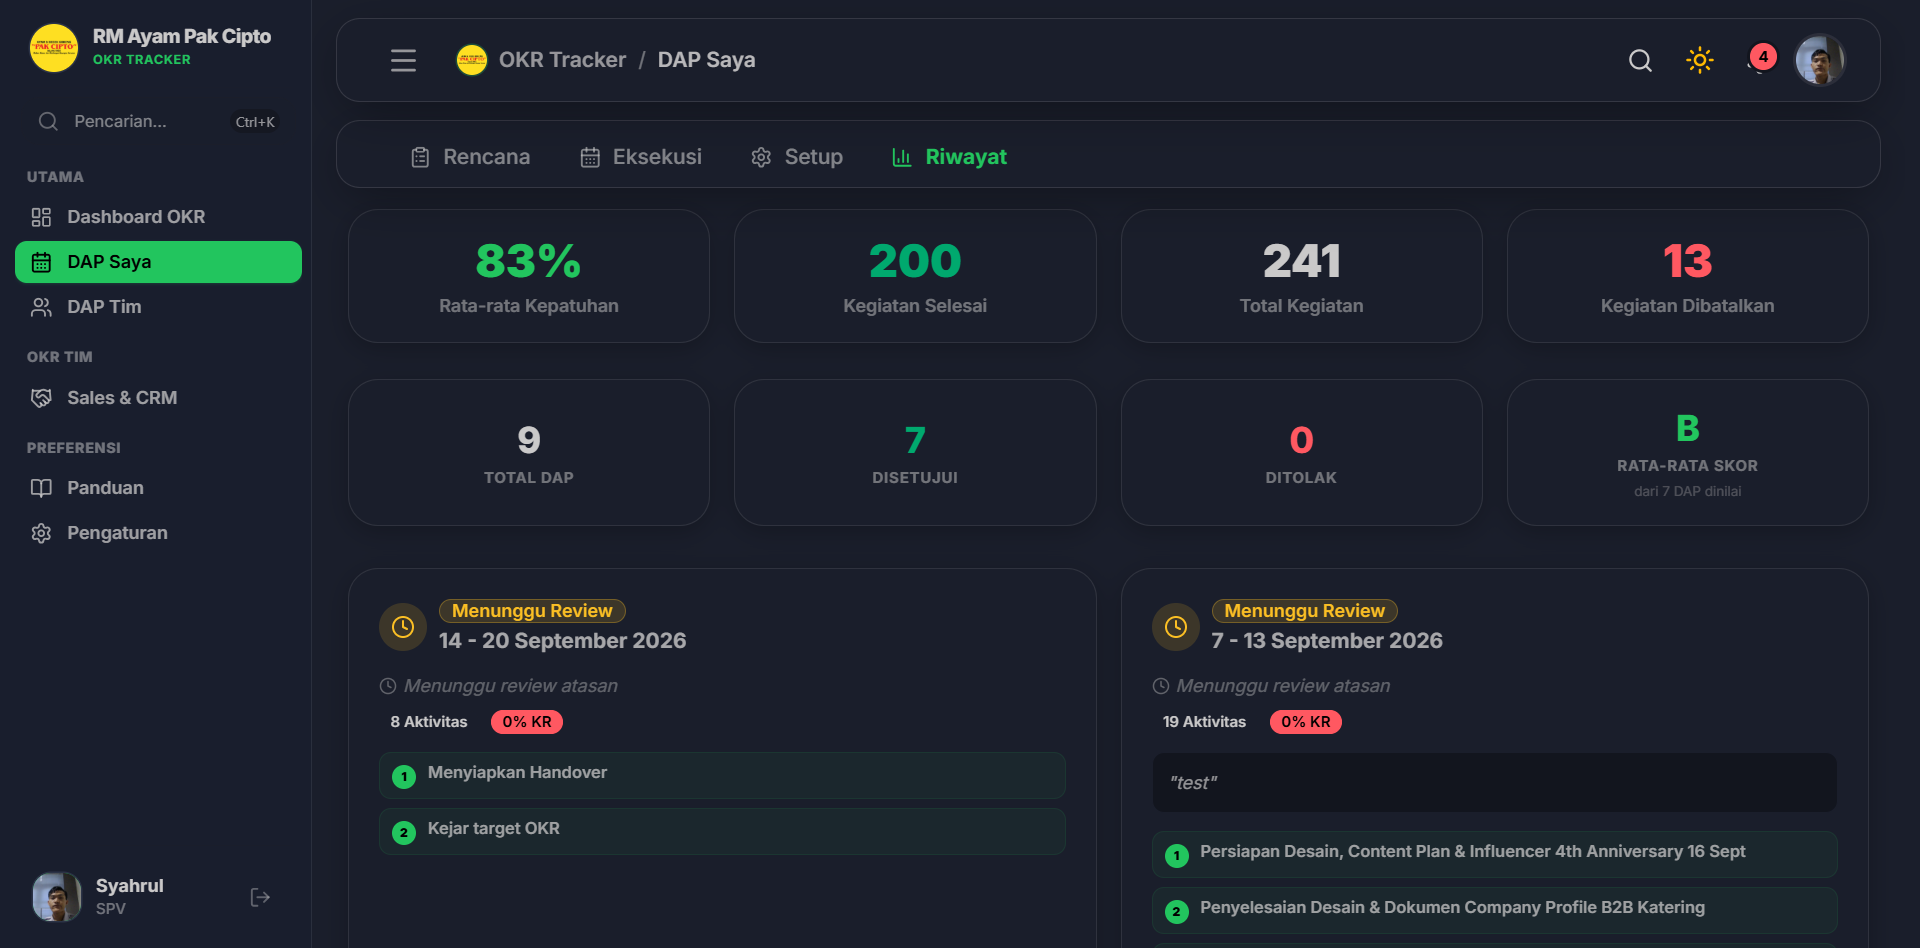Click the 0% KR badge beside 8 Aktivitas

(x=527, y=722)
